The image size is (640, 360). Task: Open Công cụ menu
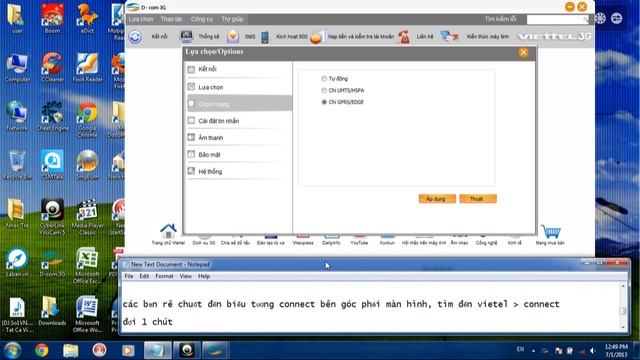coord(202,19)
